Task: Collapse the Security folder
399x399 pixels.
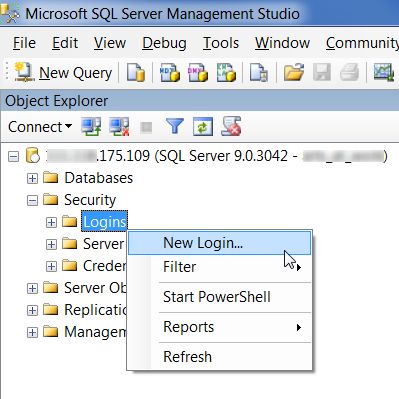Action: pos(32,200)
